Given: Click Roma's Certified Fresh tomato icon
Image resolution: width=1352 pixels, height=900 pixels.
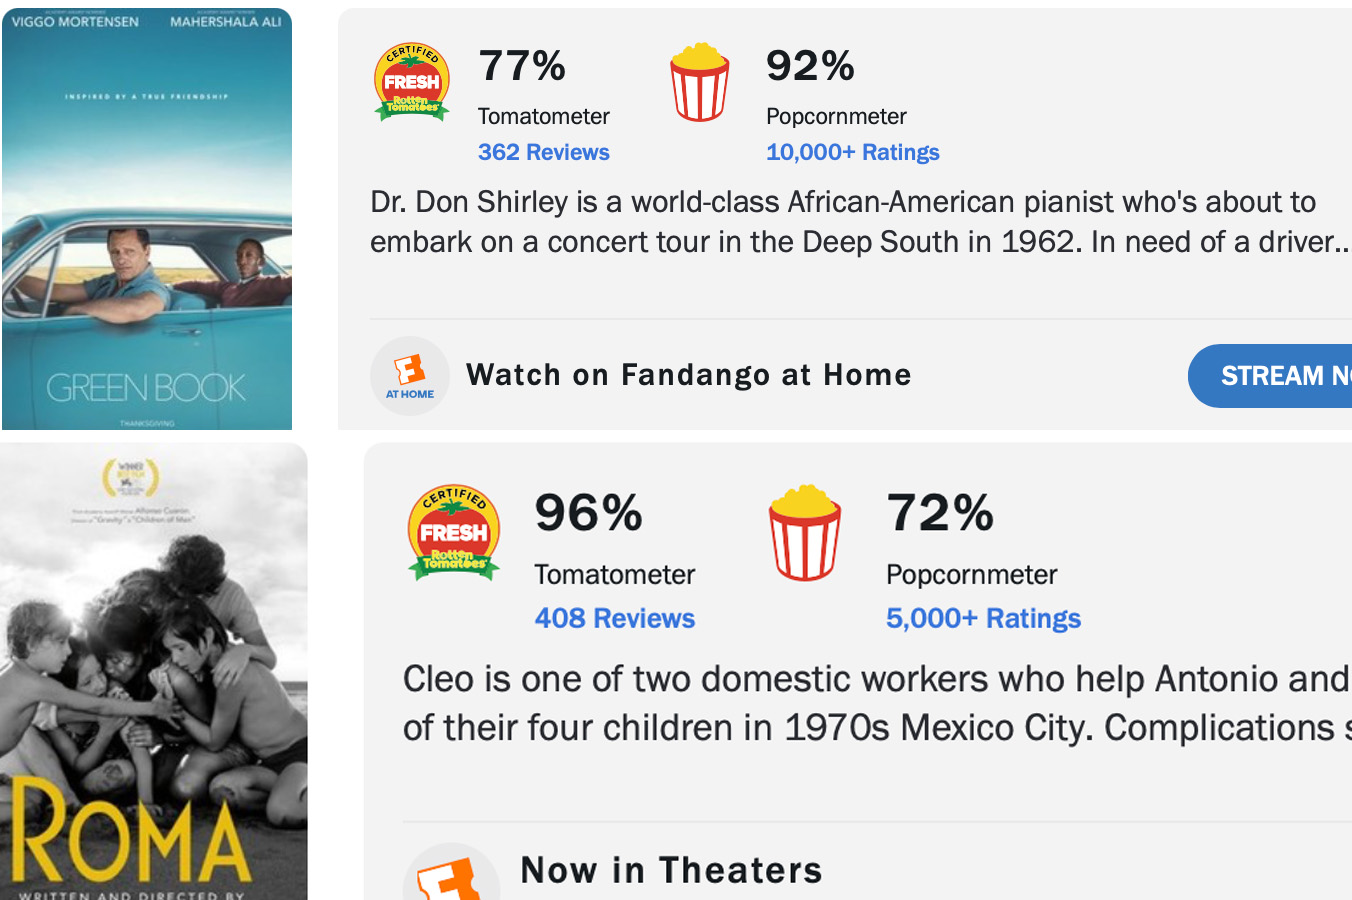Looking at the screenshot, I should click(x=454, y=533).
